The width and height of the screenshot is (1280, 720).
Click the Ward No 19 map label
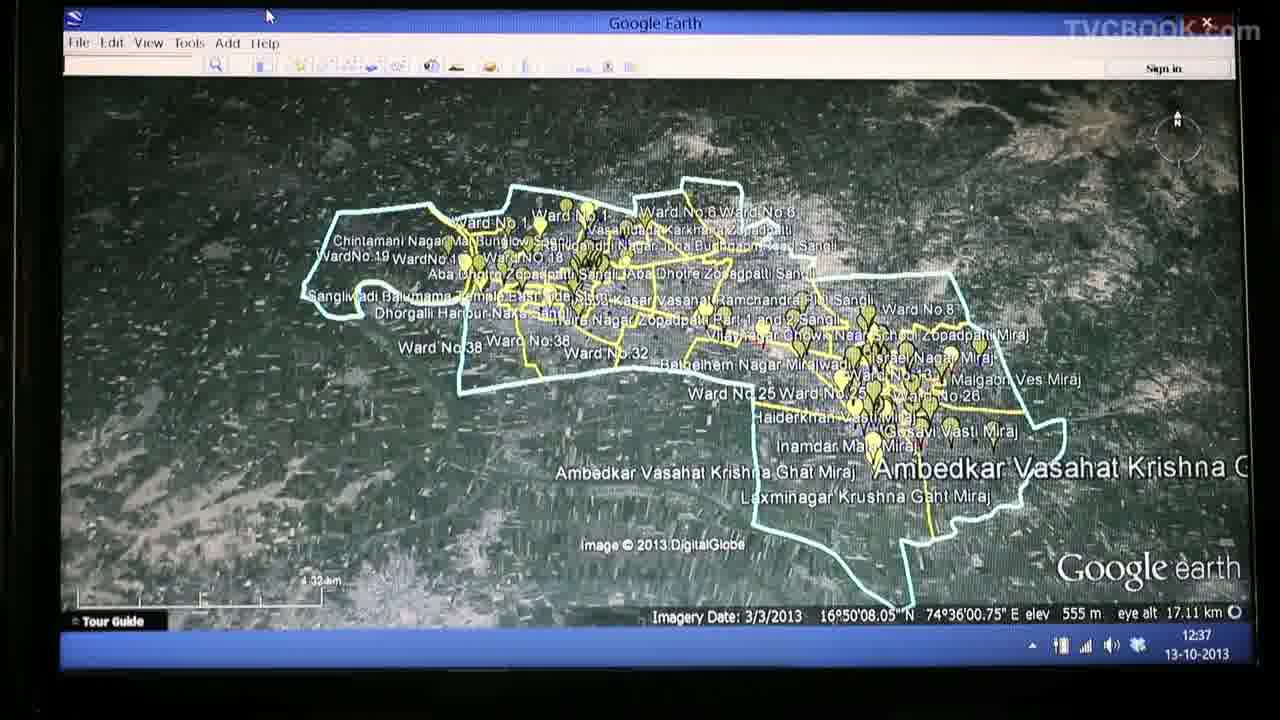(352, 257)
